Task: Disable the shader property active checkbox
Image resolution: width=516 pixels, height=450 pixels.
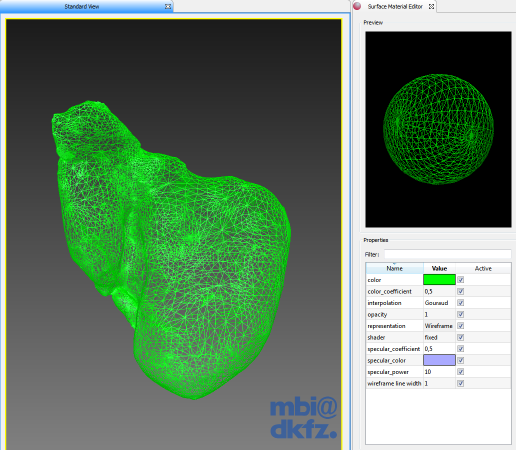Action: click(x=461, y=337)
